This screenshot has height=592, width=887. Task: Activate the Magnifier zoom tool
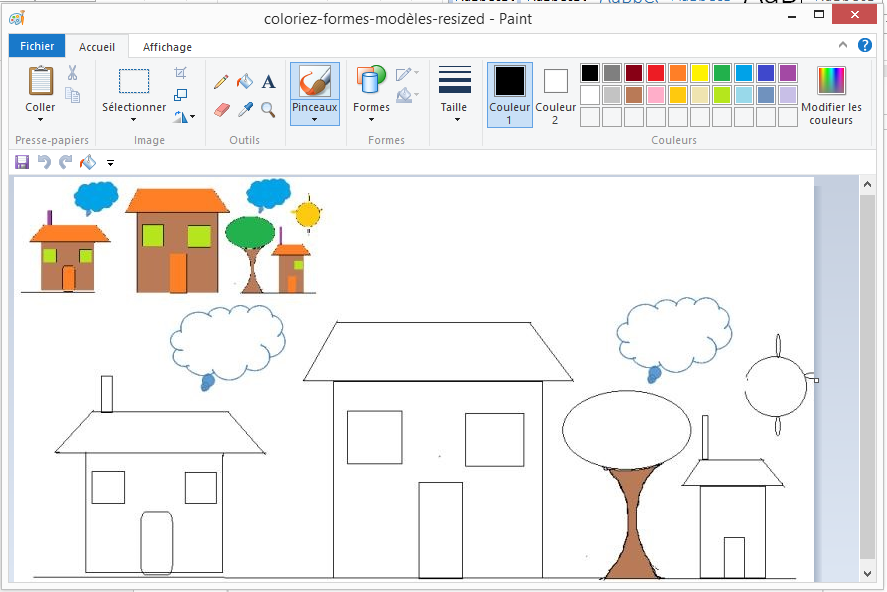pyautogui.click(x=268, y=109)
